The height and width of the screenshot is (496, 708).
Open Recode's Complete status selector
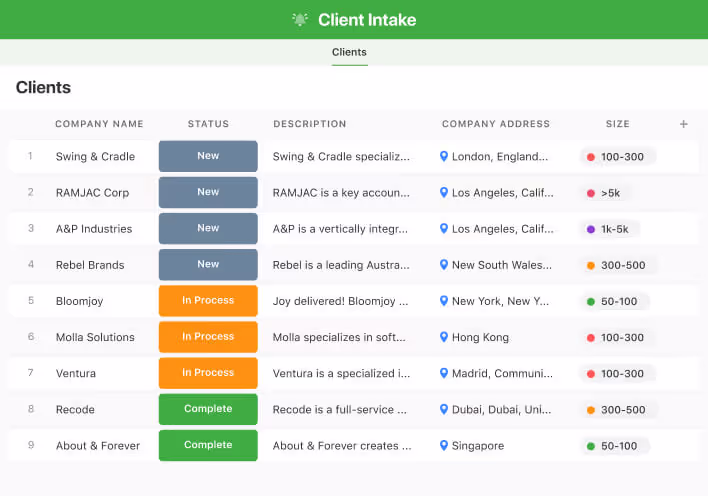pos(208,409)
